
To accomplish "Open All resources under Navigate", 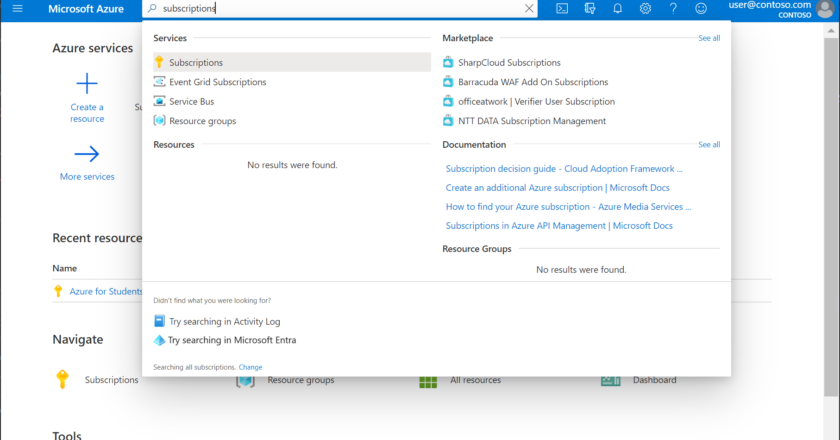I will [x=475, y=380].
